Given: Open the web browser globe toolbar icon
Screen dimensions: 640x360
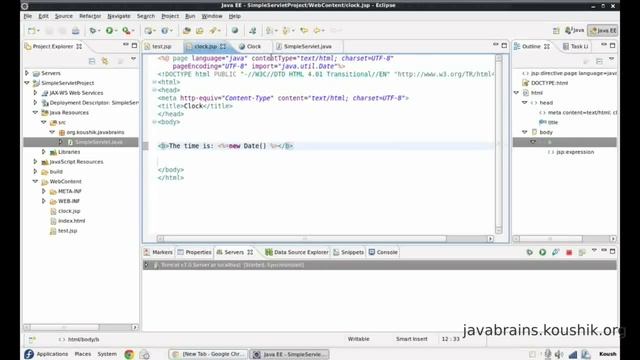Looking at the screenshot, I should (235, 30).
